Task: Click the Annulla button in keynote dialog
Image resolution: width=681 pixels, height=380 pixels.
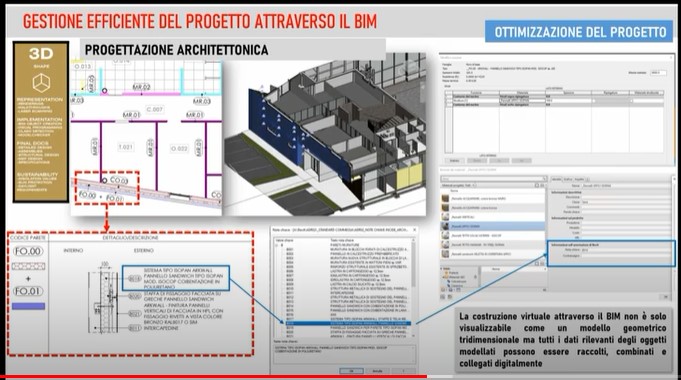Action: (x=377, y=371)
